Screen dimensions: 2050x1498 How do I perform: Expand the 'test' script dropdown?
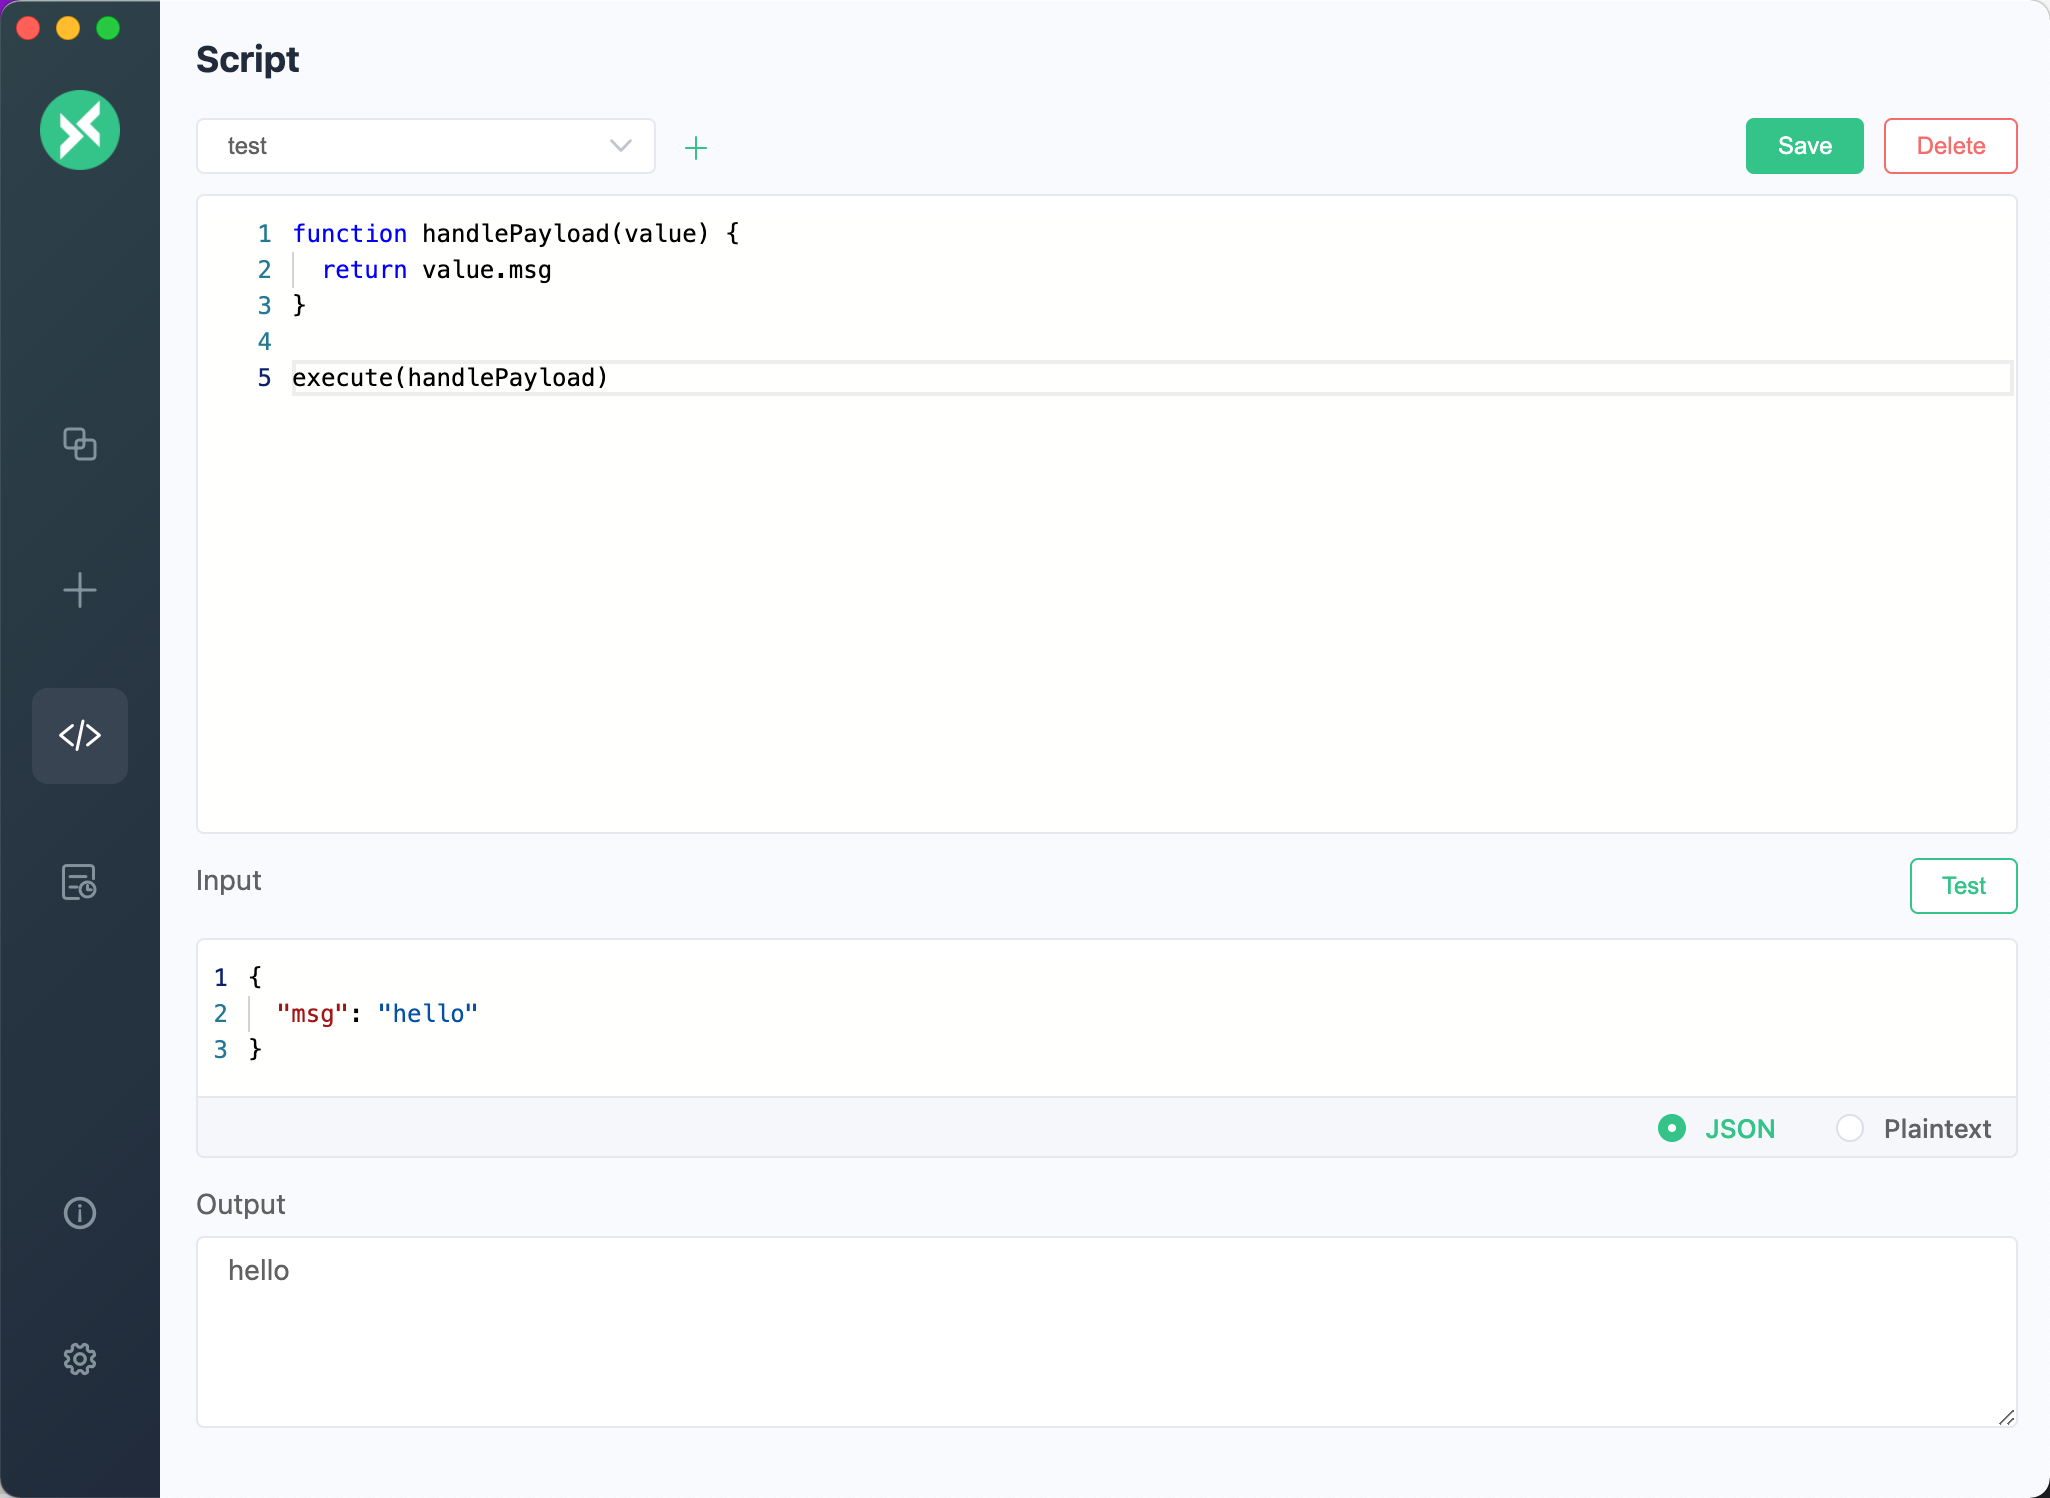coord(426,146)
